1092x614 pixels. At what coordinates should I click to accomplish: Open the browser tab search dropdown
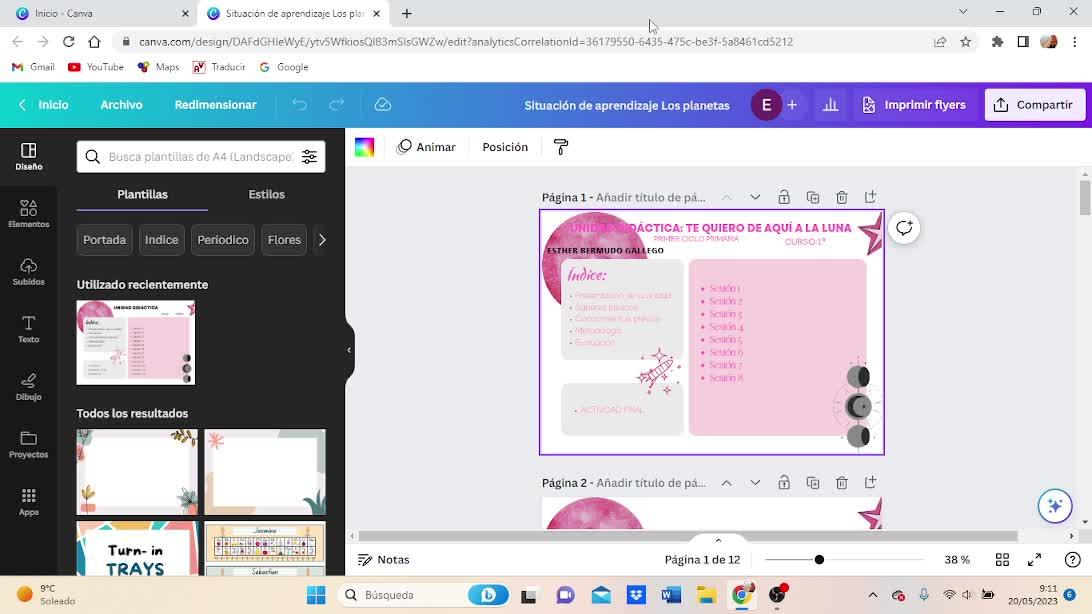click(962, 12)
